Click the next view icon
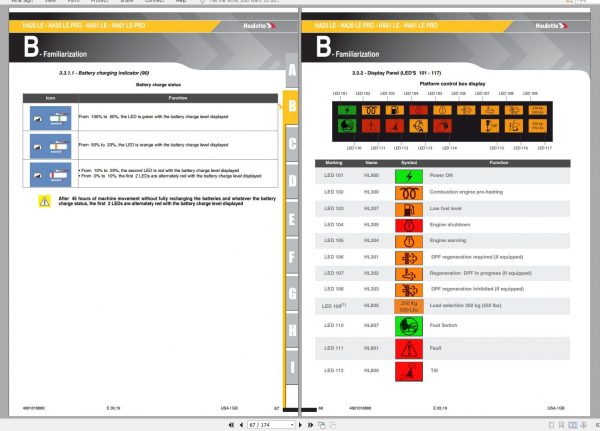This screenshot has width=600, height=431. tap(333, 425)
